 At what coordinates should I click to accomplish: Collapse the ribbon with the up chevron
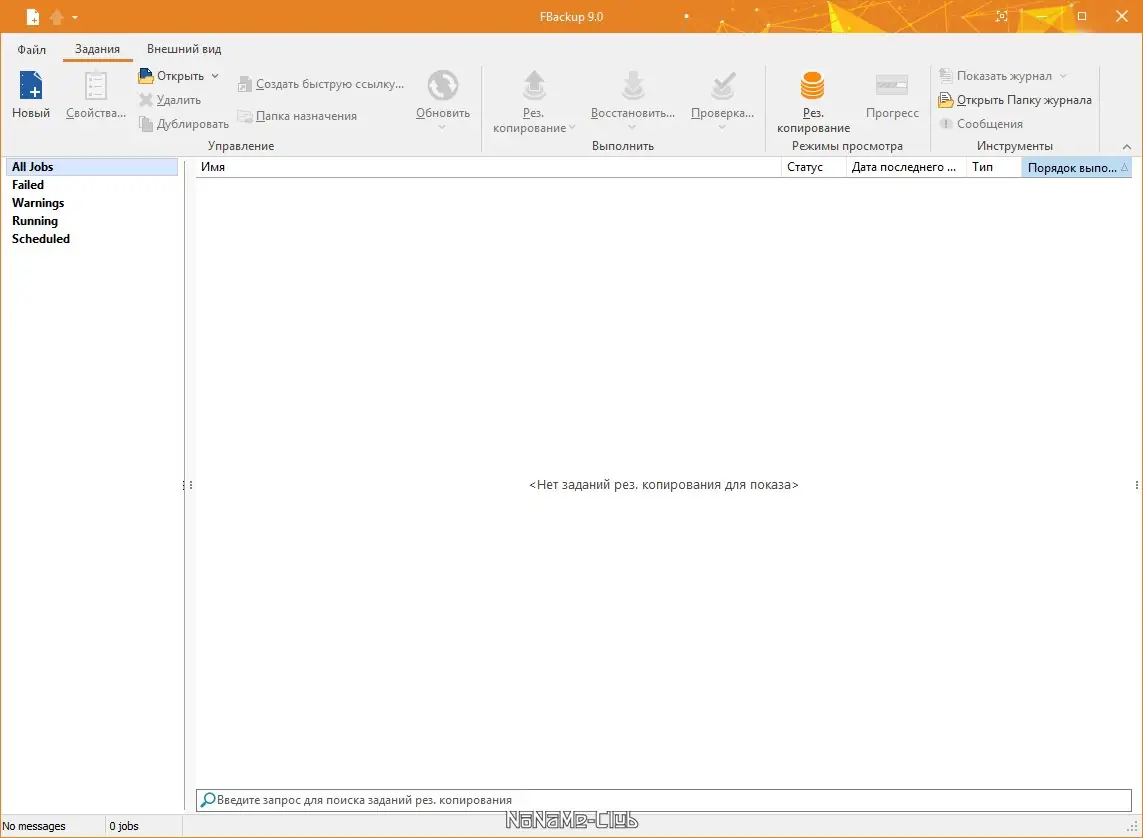point(1126,146)
